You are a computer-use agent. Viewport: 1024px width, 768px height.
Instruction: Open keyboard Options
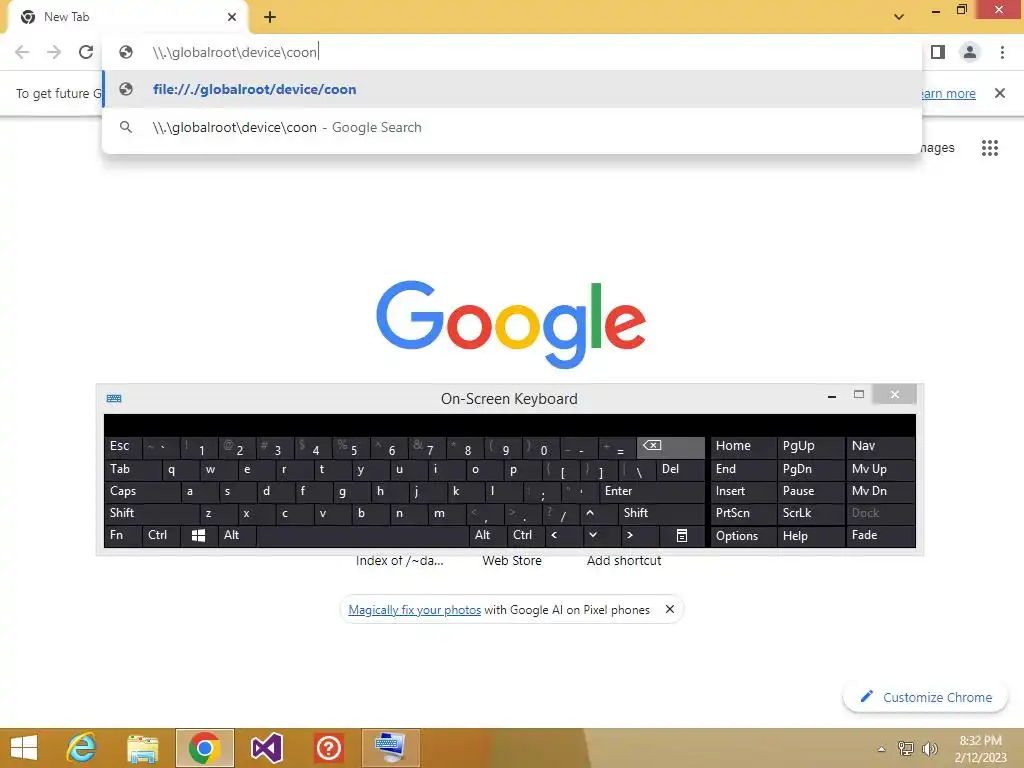[x=743, y=536]
